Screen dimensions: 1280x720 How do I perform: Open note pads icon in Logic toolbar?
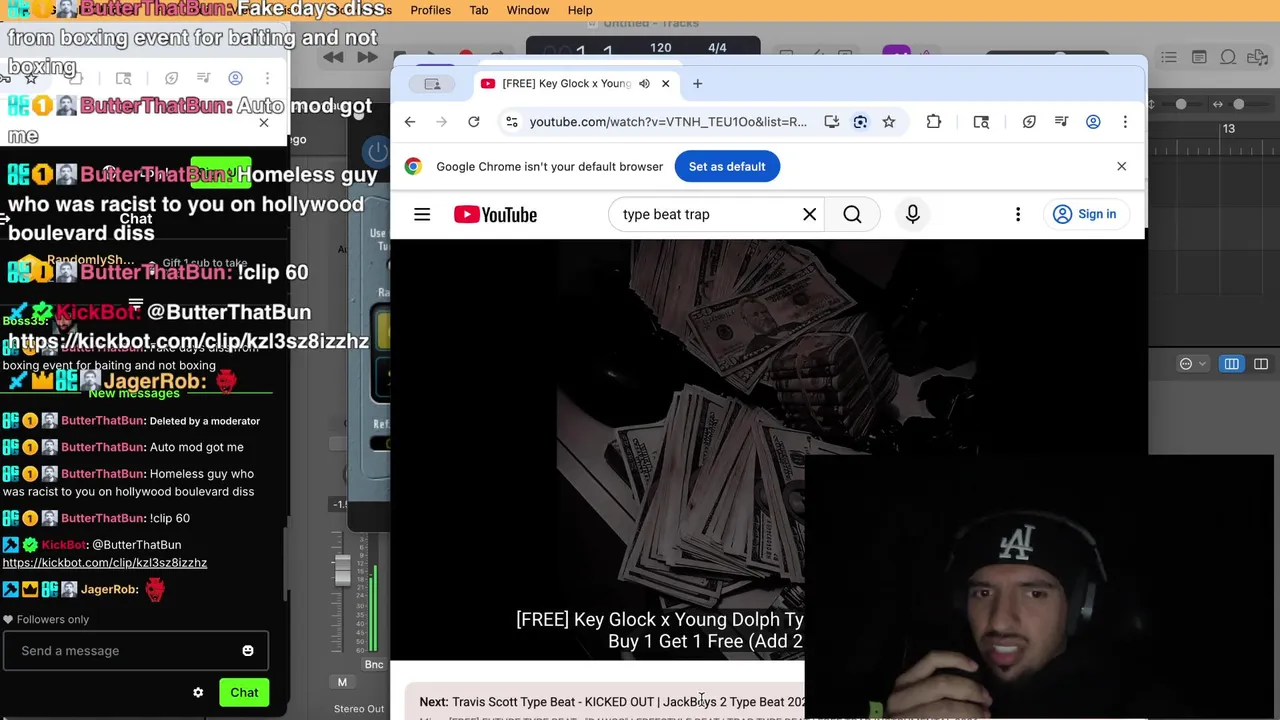[1198, 58]
